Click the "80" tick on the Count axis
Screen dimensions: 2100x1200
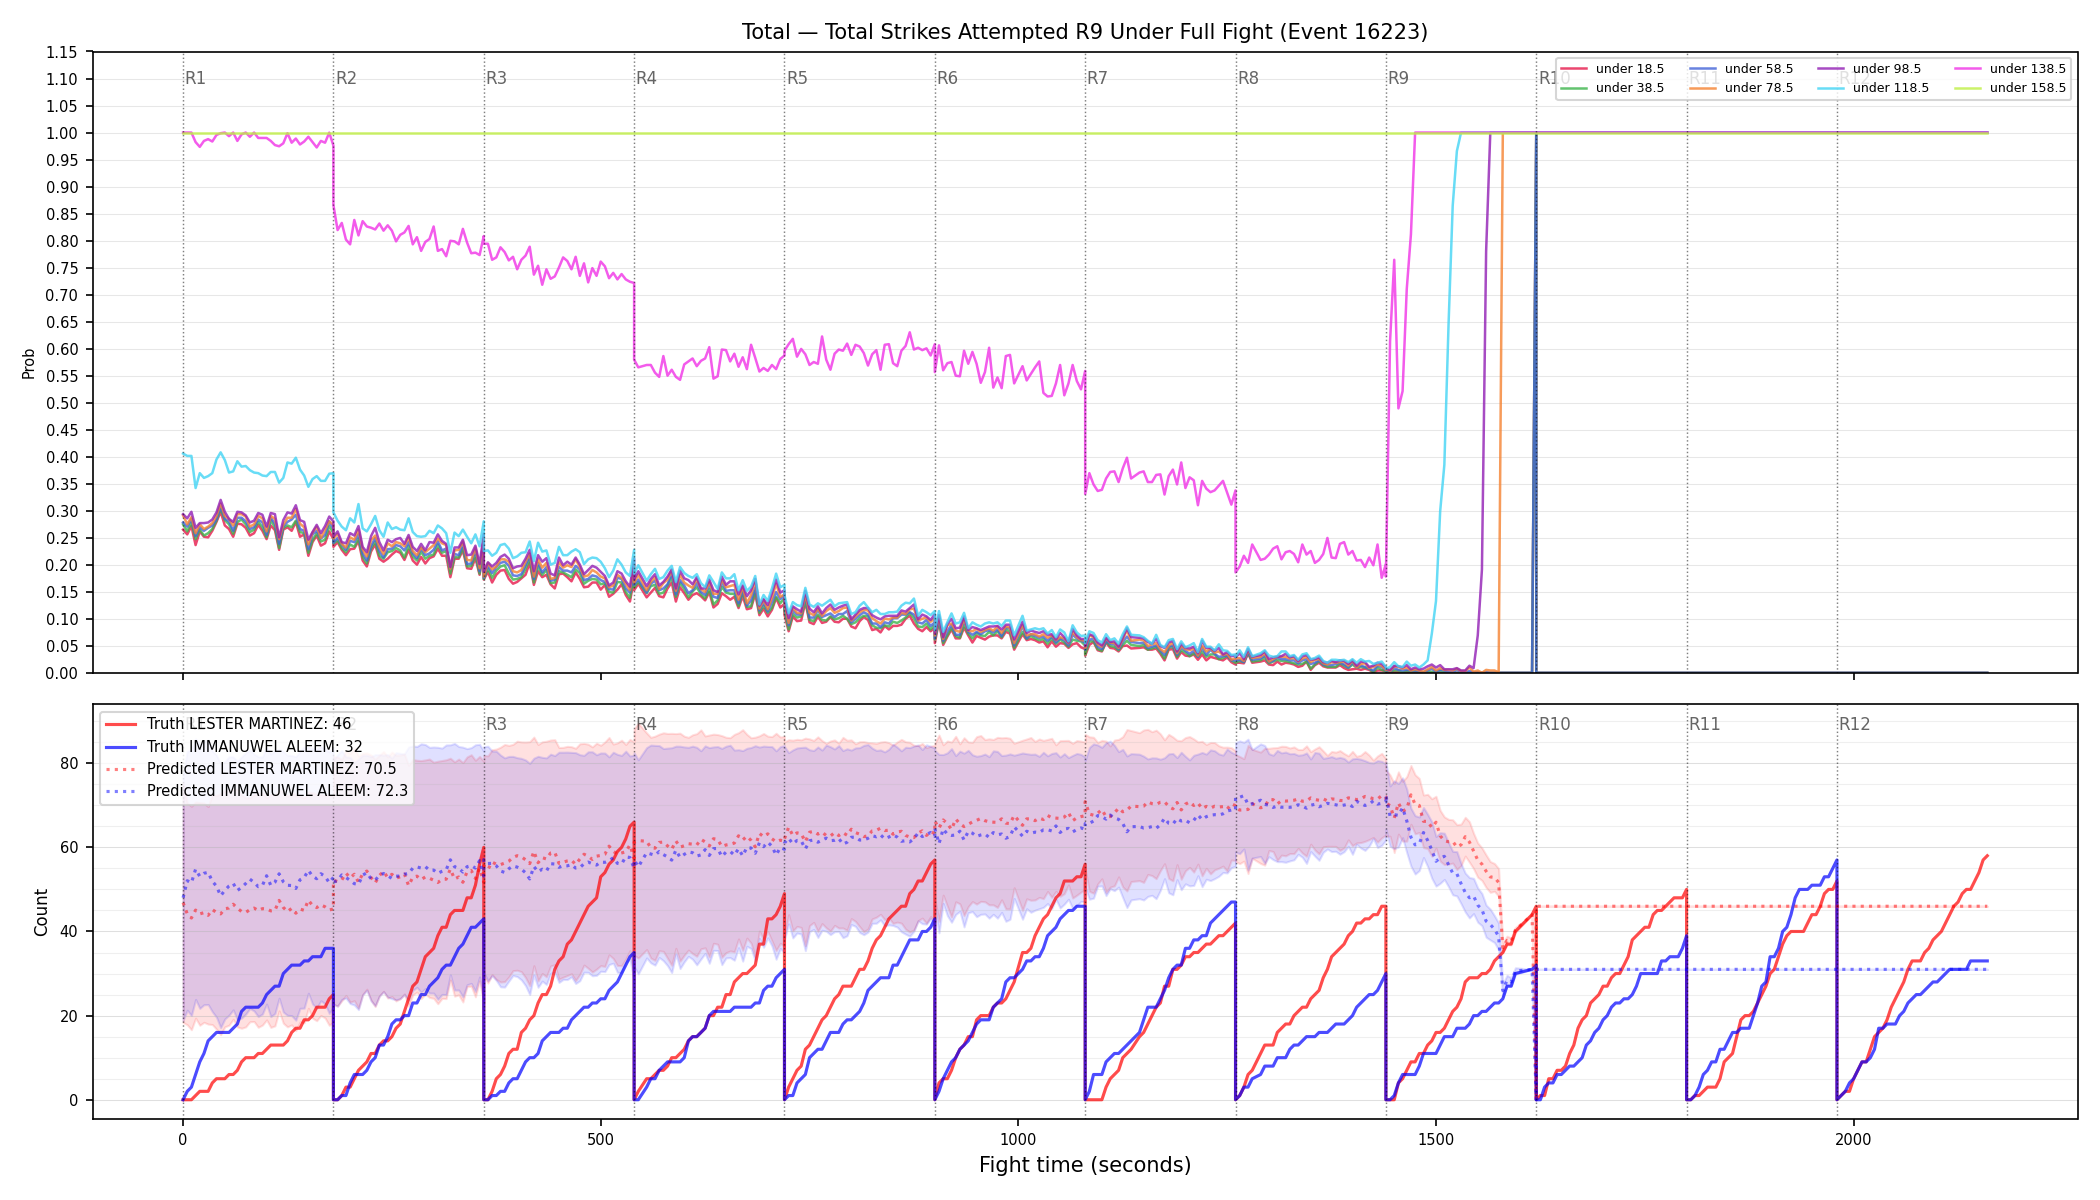pyautogui.click(x=69, y=763)
